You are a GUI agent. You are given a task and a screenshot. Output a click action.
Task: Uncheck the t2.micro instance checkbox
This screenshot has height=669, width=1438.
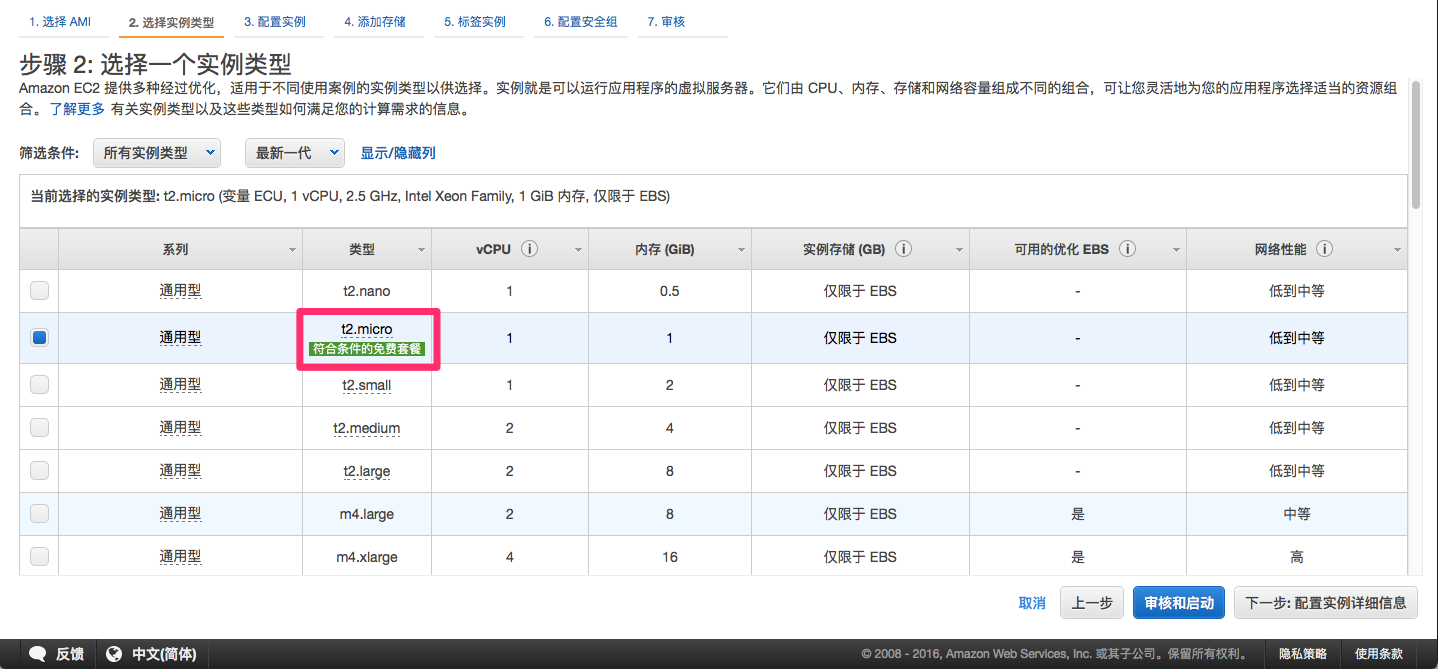click(39, 338)
